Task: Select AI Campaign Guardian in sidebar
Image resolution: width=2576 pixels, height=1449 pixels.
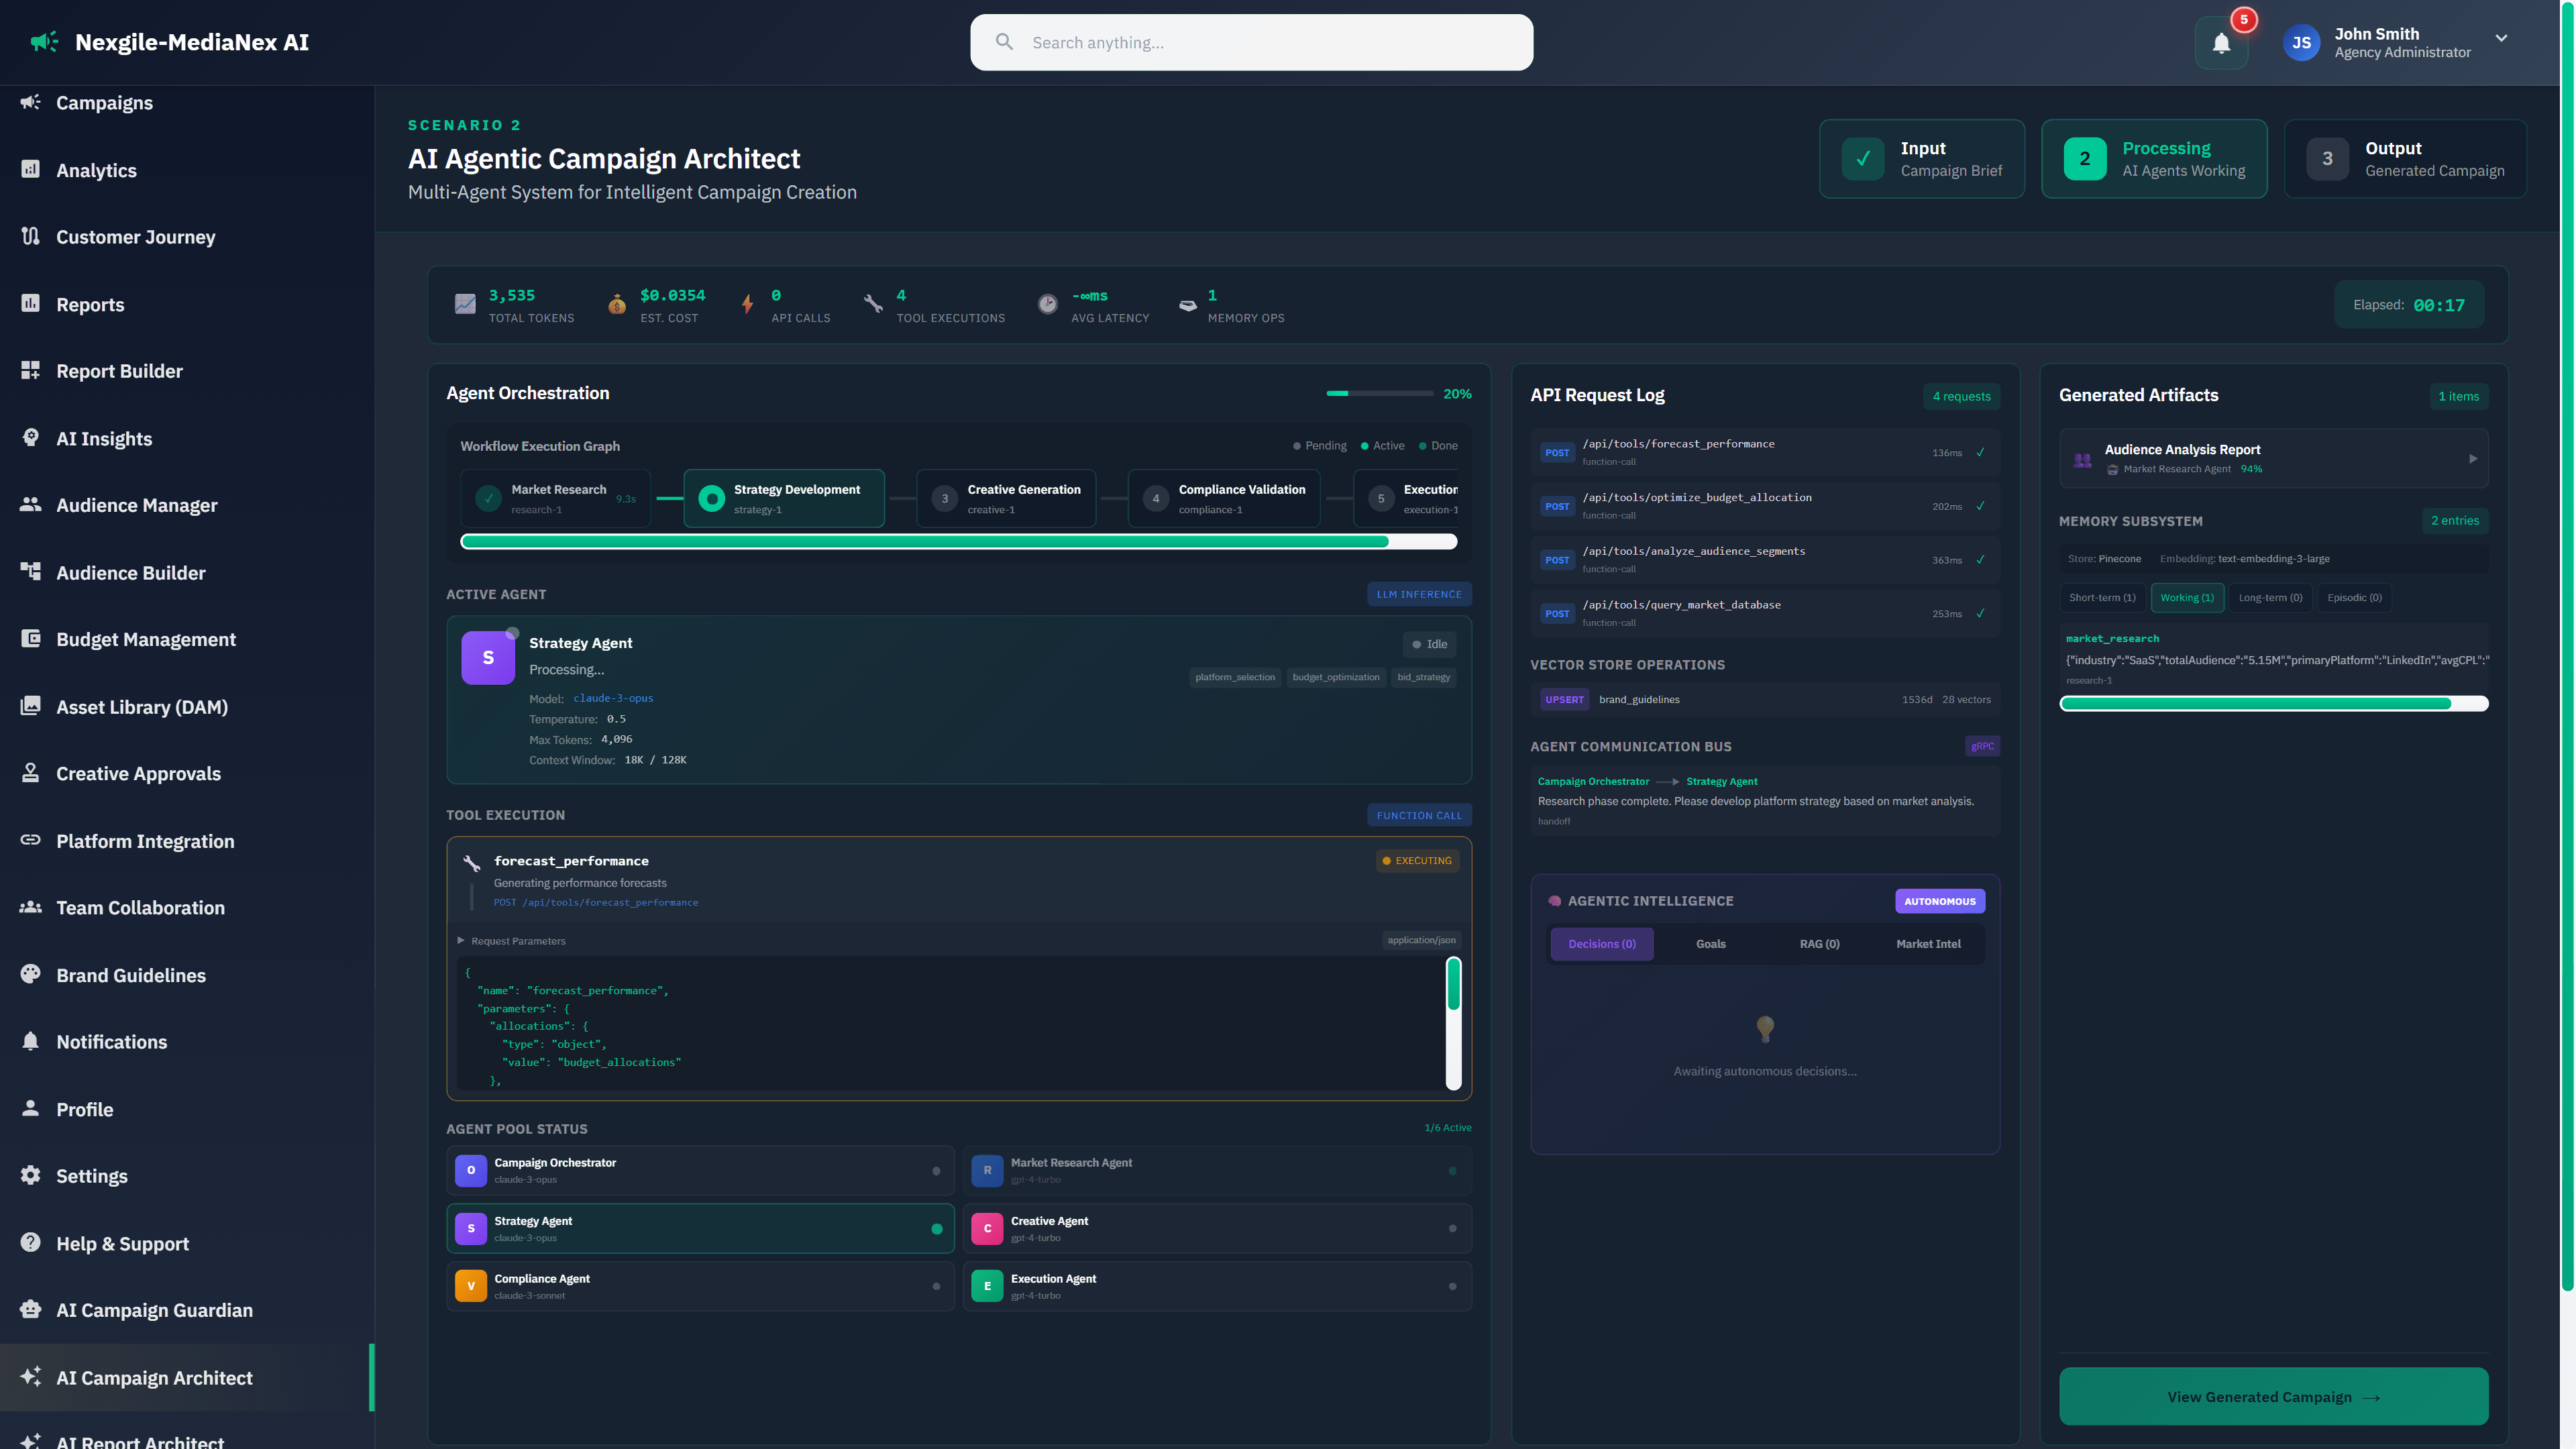Action: tap(154, 1310)
